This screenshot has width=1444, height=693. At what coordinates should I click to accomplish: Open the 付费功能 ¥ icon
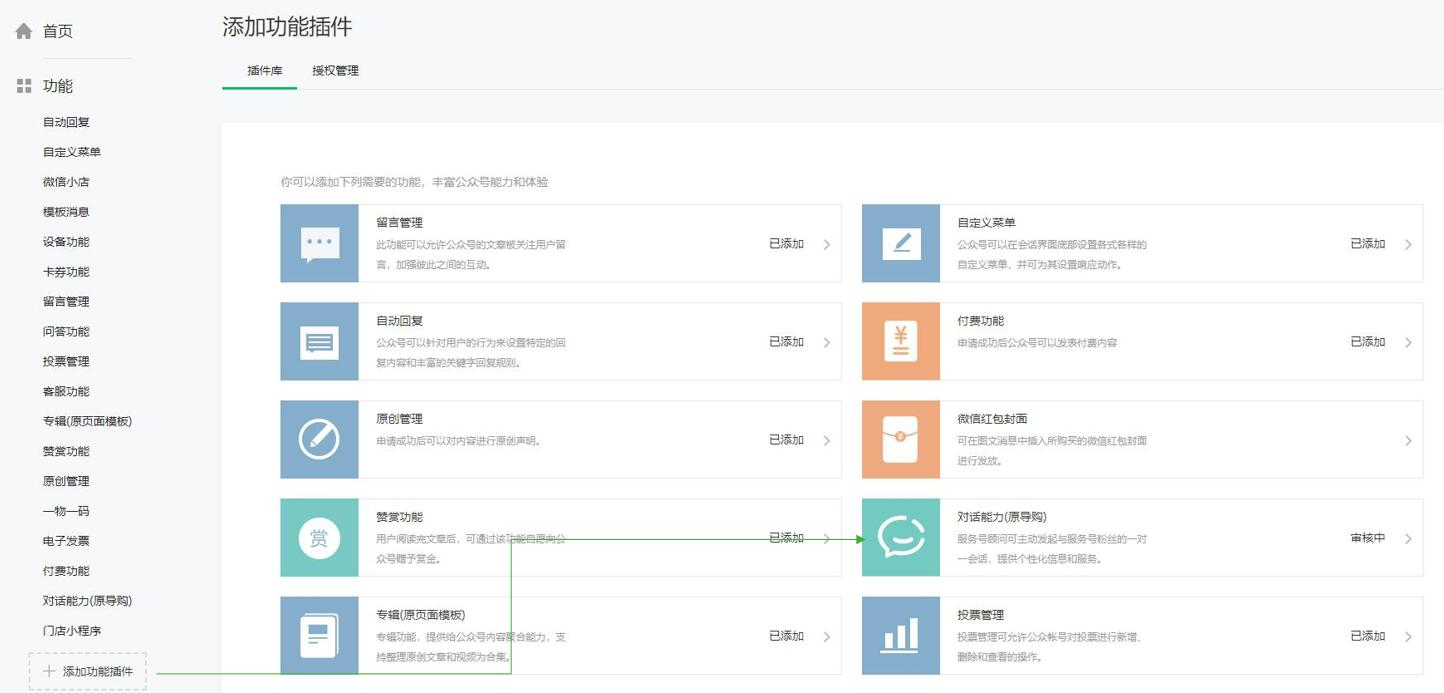pyautogui.click(x=899, y=340)
